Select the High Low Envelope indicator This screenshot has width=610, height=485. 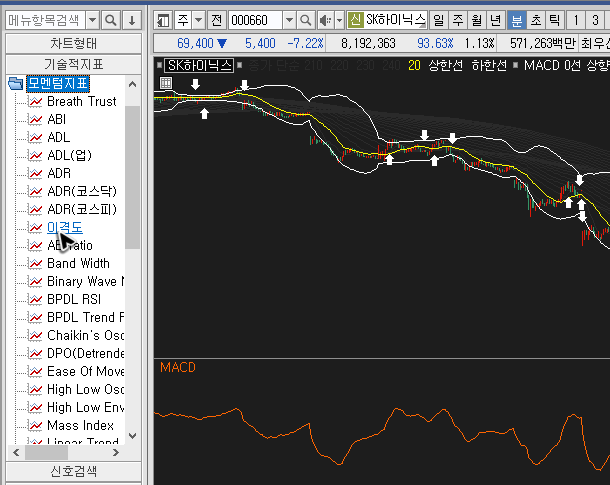86,407
